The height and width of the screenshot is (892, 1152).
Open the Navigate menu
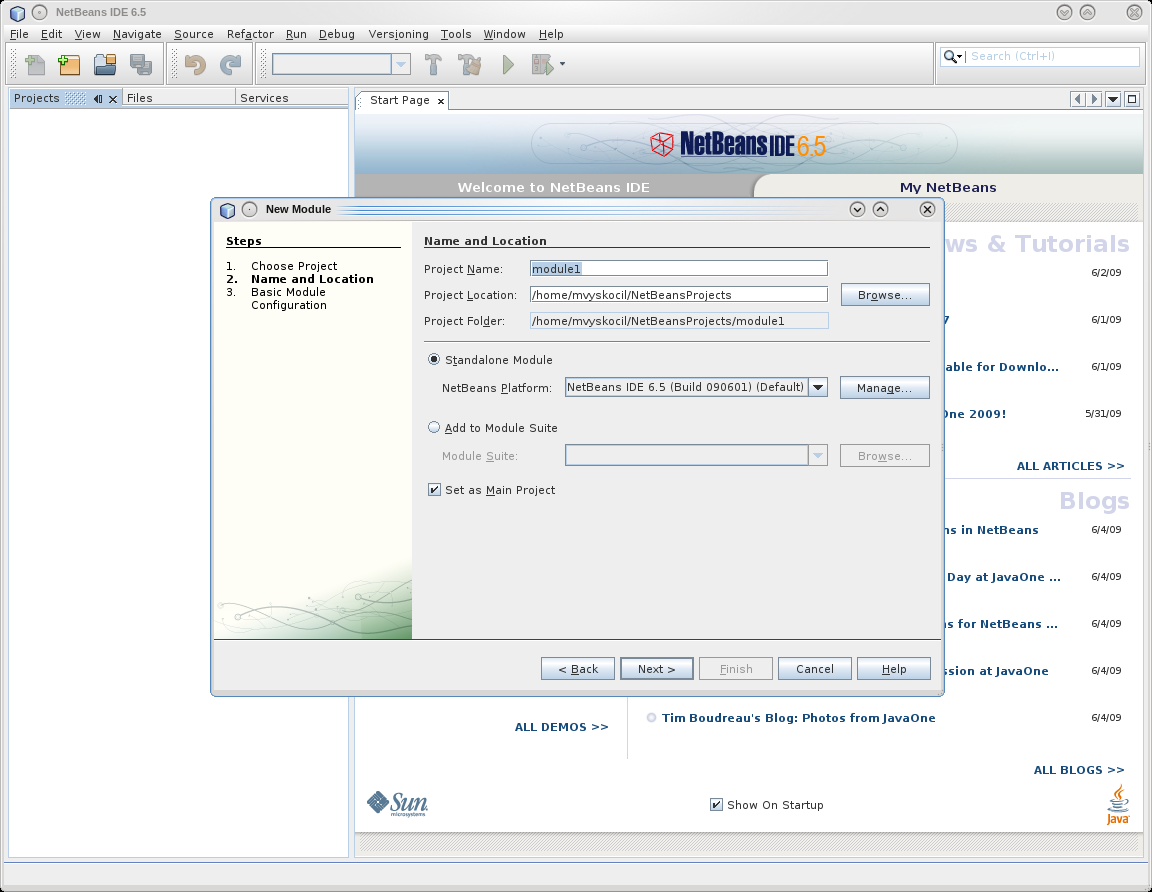(137, 34)
